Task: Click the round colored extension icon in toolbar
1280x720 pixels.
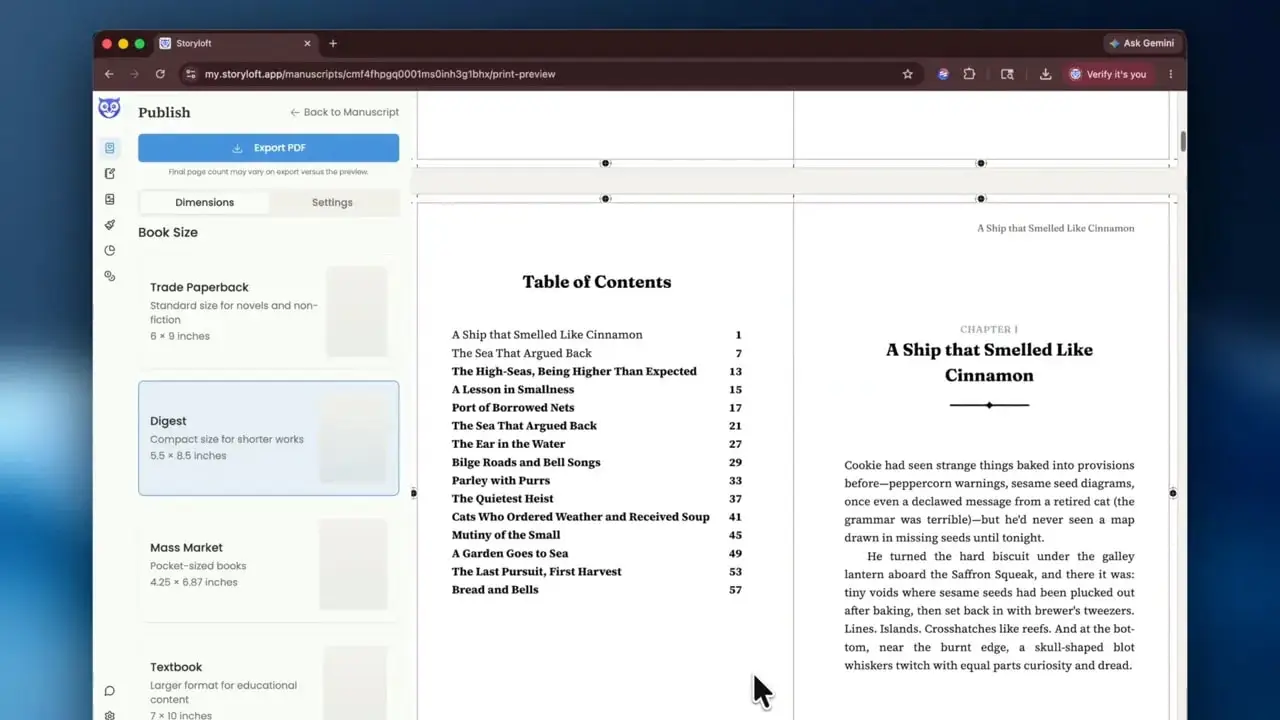Action: coord(943,74)
